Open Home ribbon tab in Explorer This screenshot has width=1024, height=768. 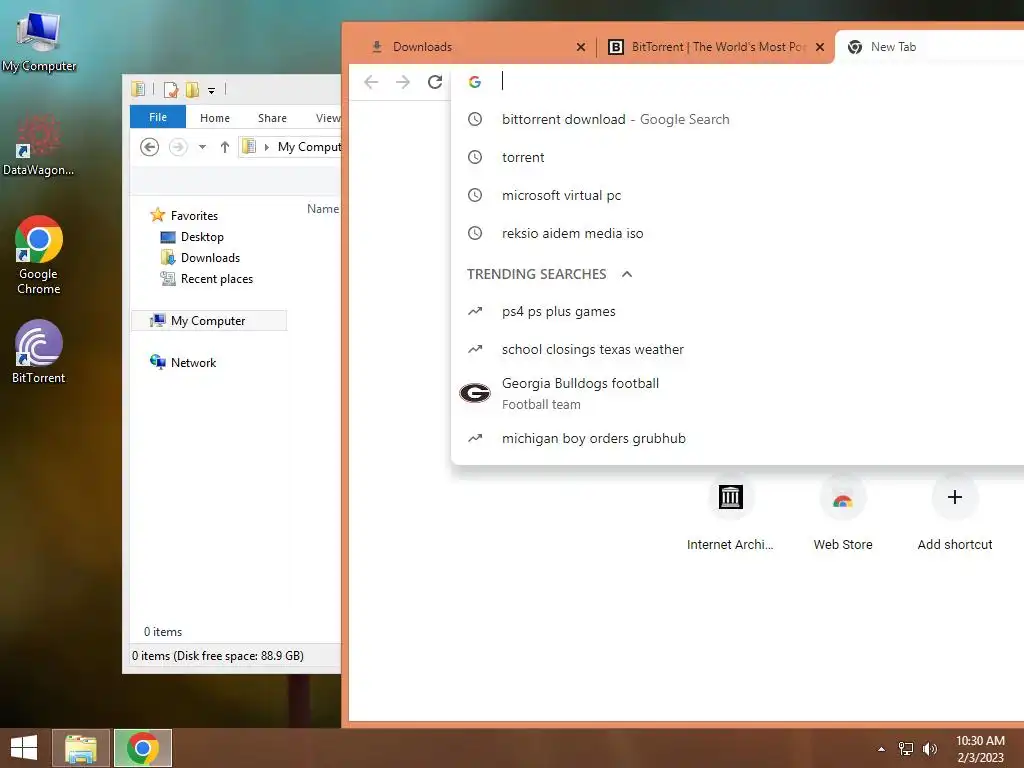215,118
